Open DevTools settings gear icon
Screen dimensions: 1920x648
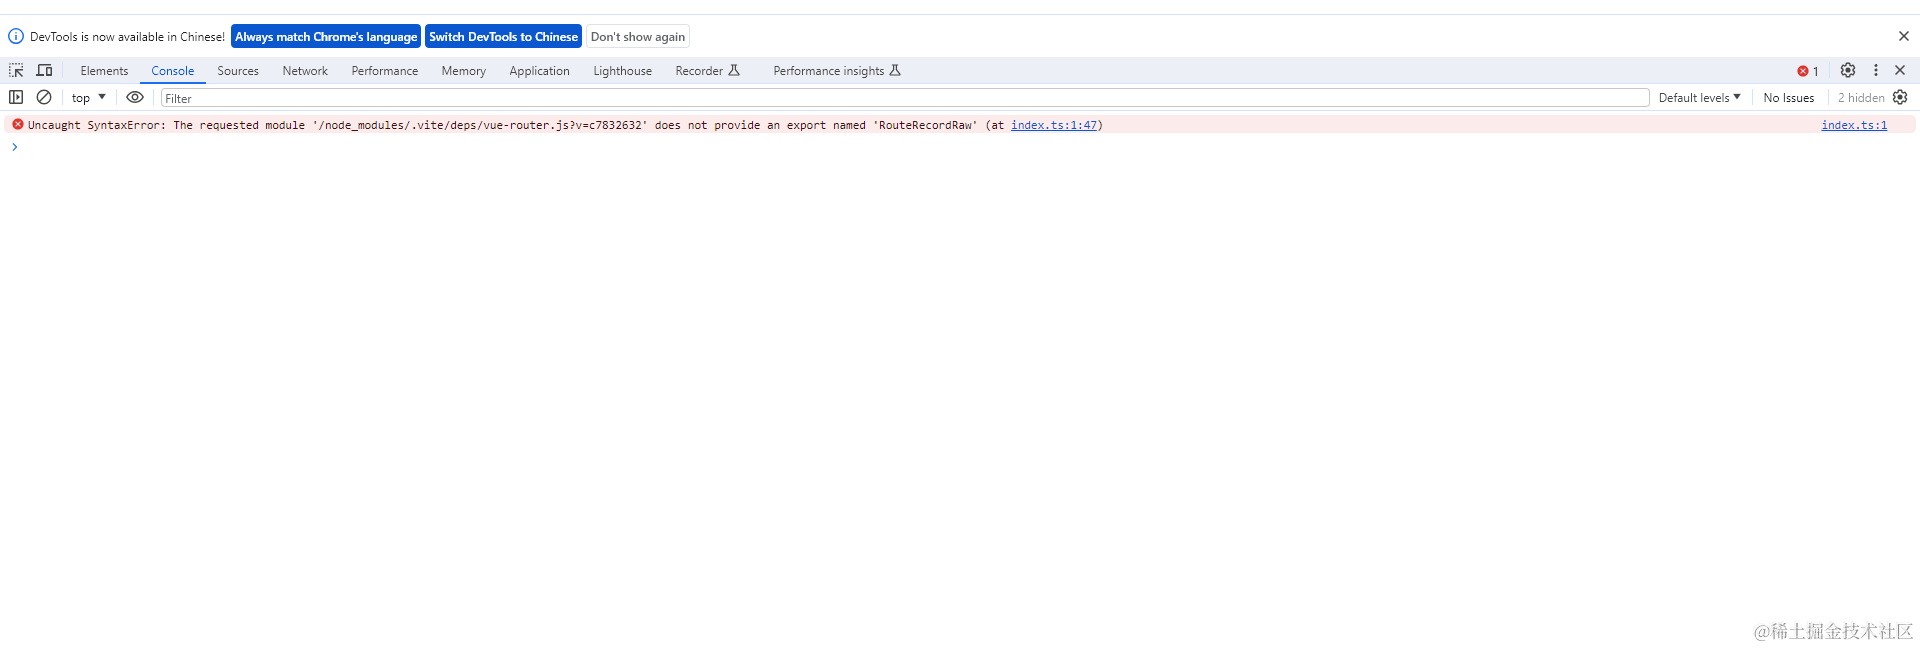[1848, 70]
